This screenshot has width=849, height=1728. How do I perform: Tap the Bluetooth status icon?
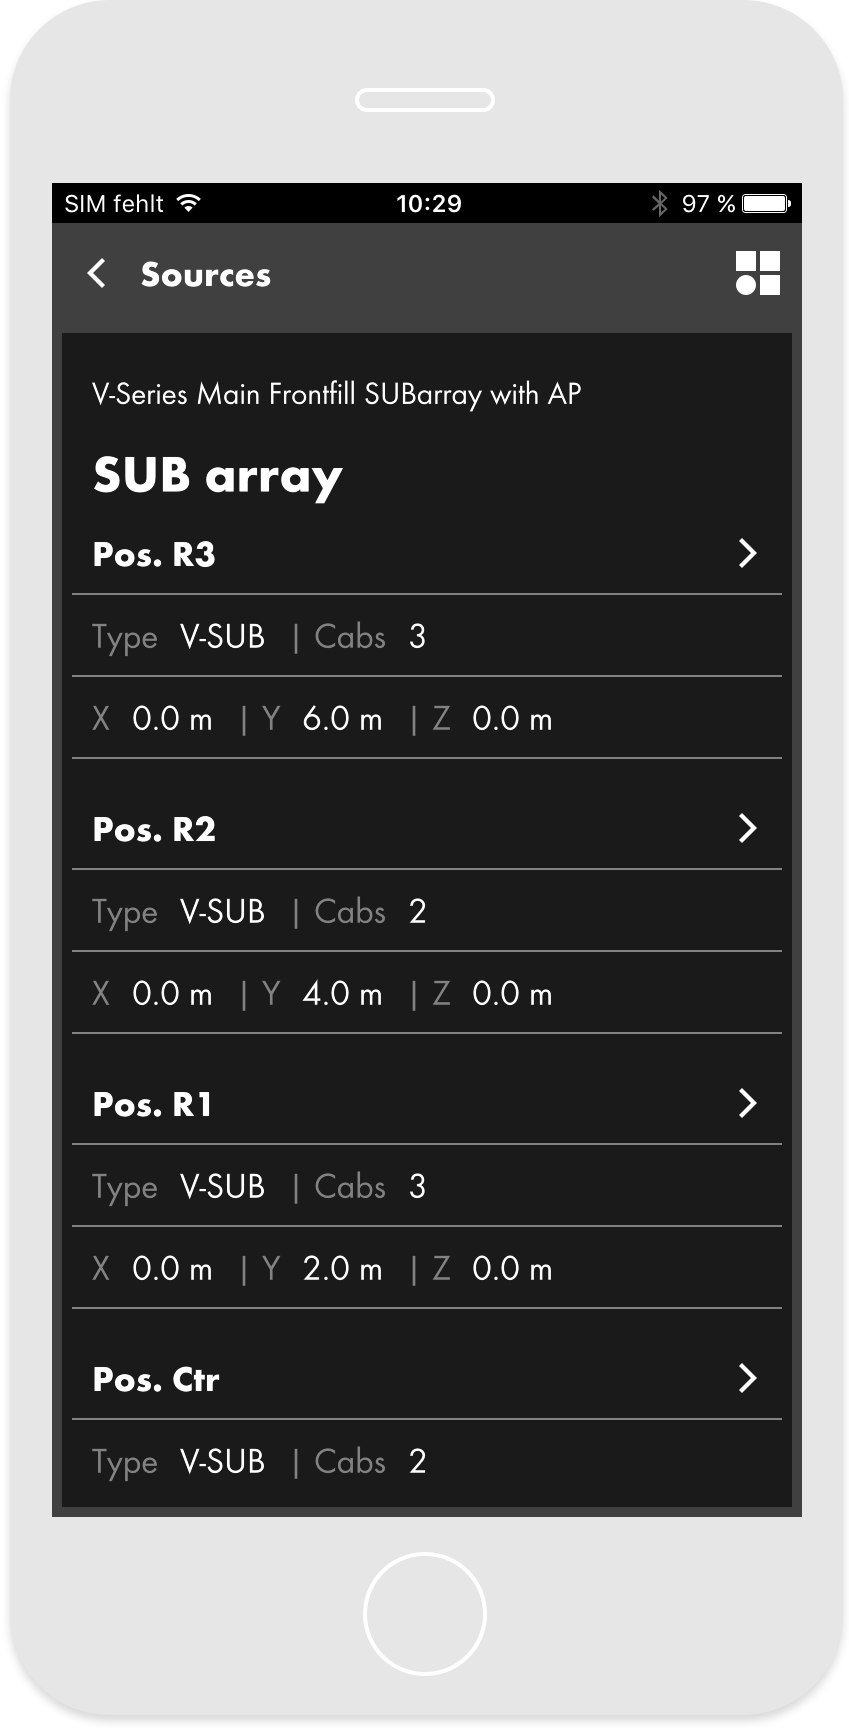pyautogui.click(x=658, y=204)
